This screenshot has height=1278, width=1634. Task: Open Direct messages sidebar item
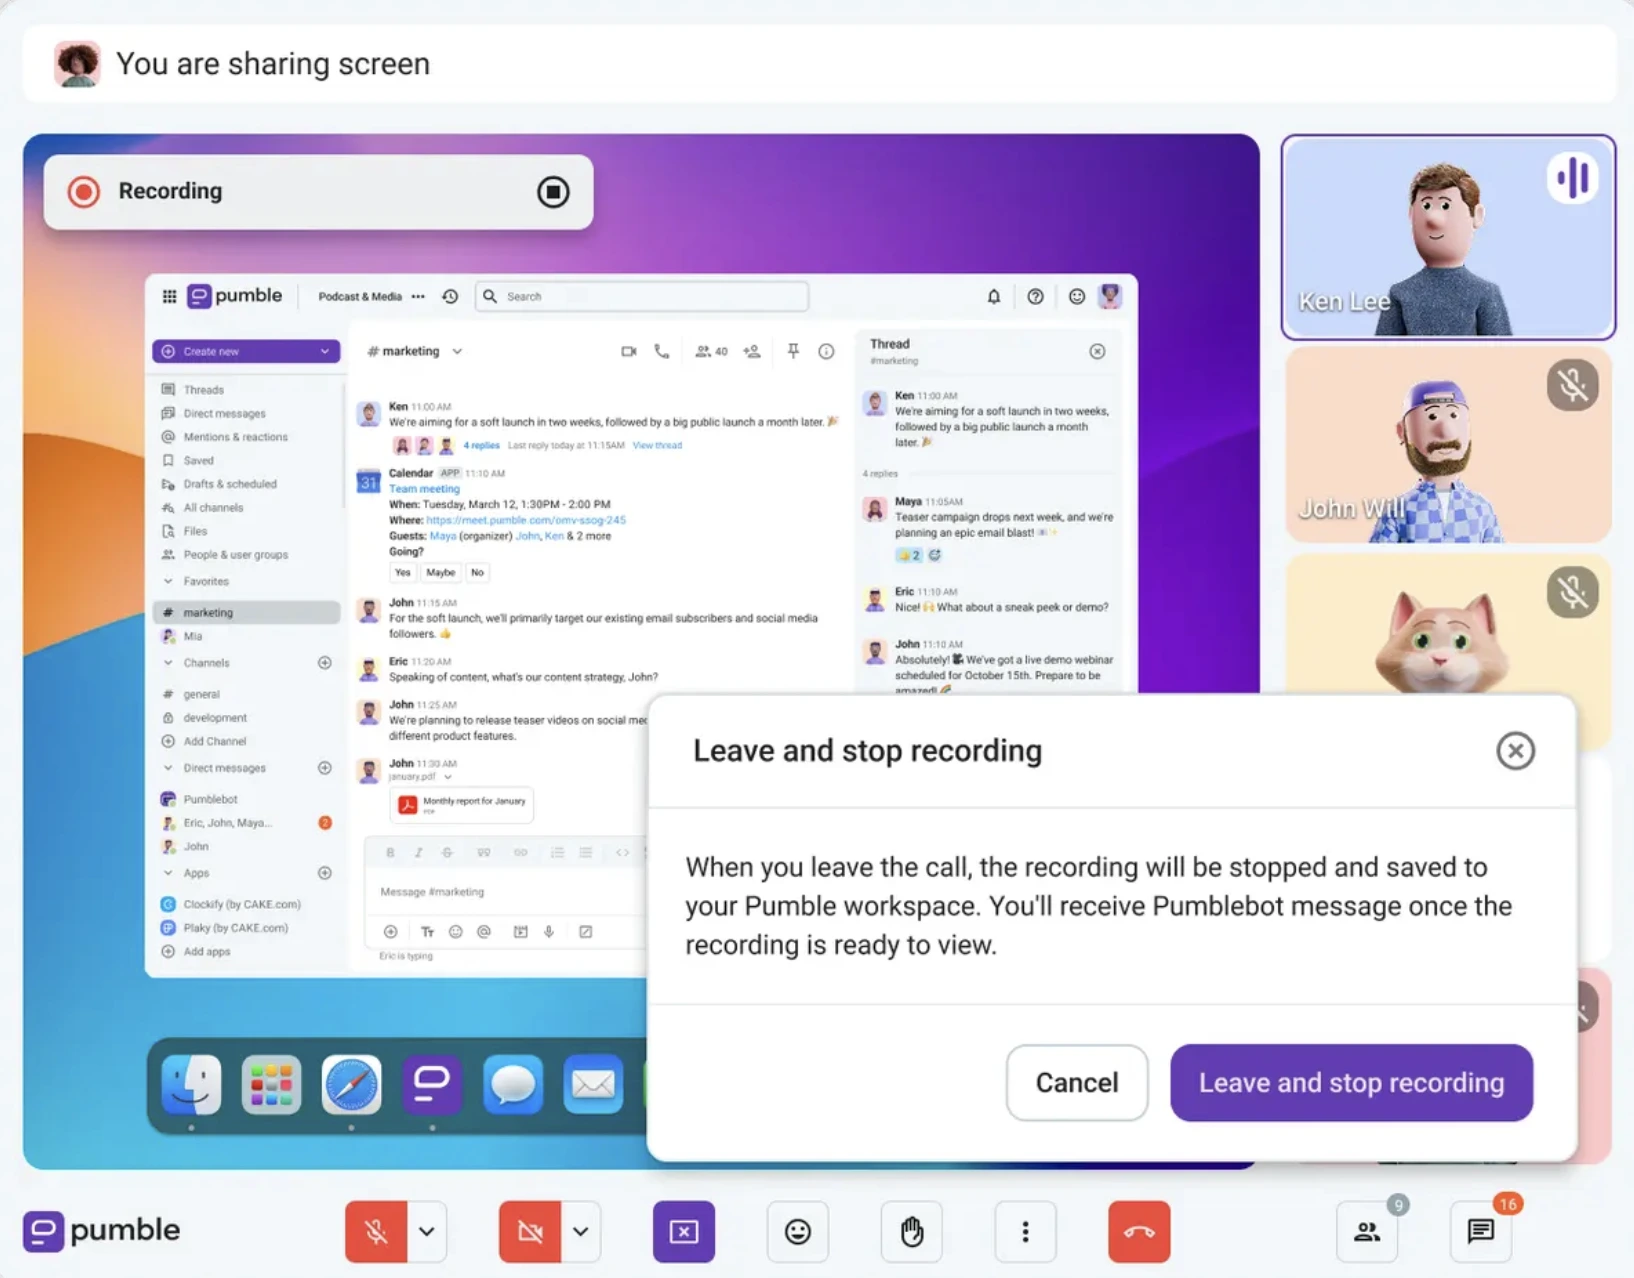224,413
